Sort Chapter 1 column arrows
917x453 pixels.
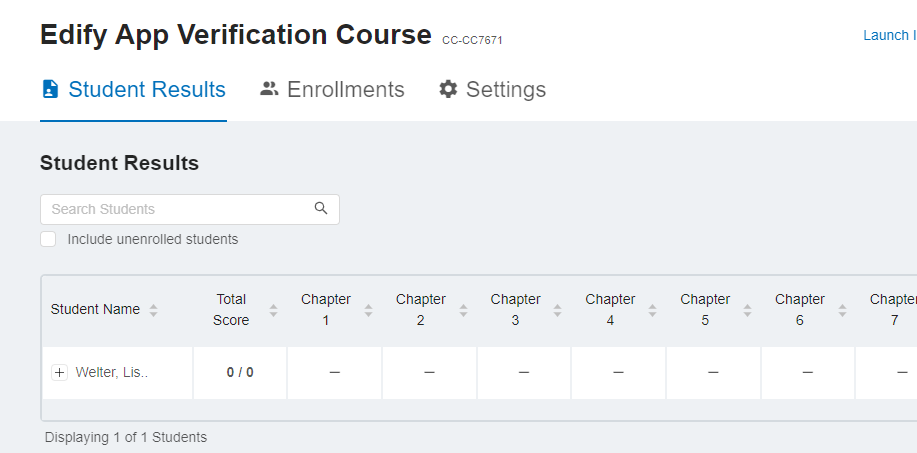tap(368, 310)
